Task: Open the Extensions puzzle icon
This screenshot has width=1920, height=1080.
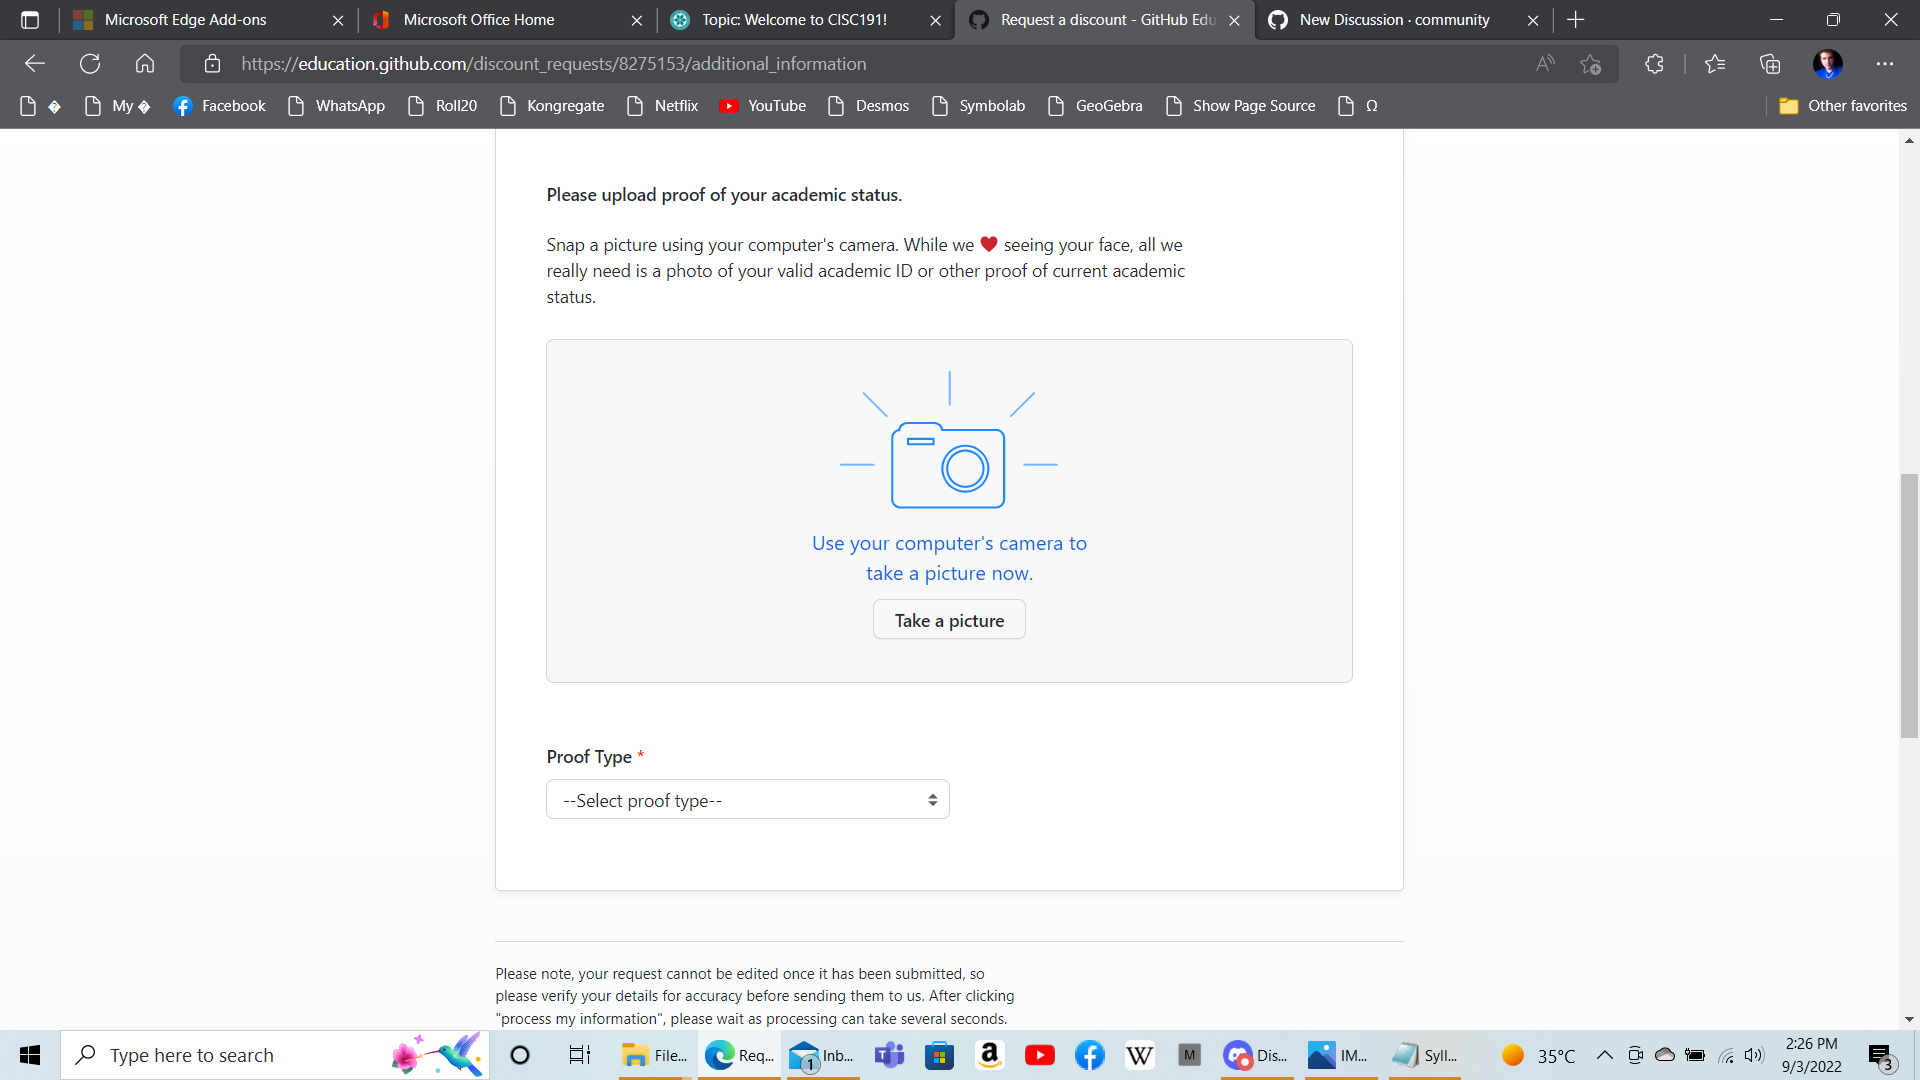Action: [x=1654, y=64]
